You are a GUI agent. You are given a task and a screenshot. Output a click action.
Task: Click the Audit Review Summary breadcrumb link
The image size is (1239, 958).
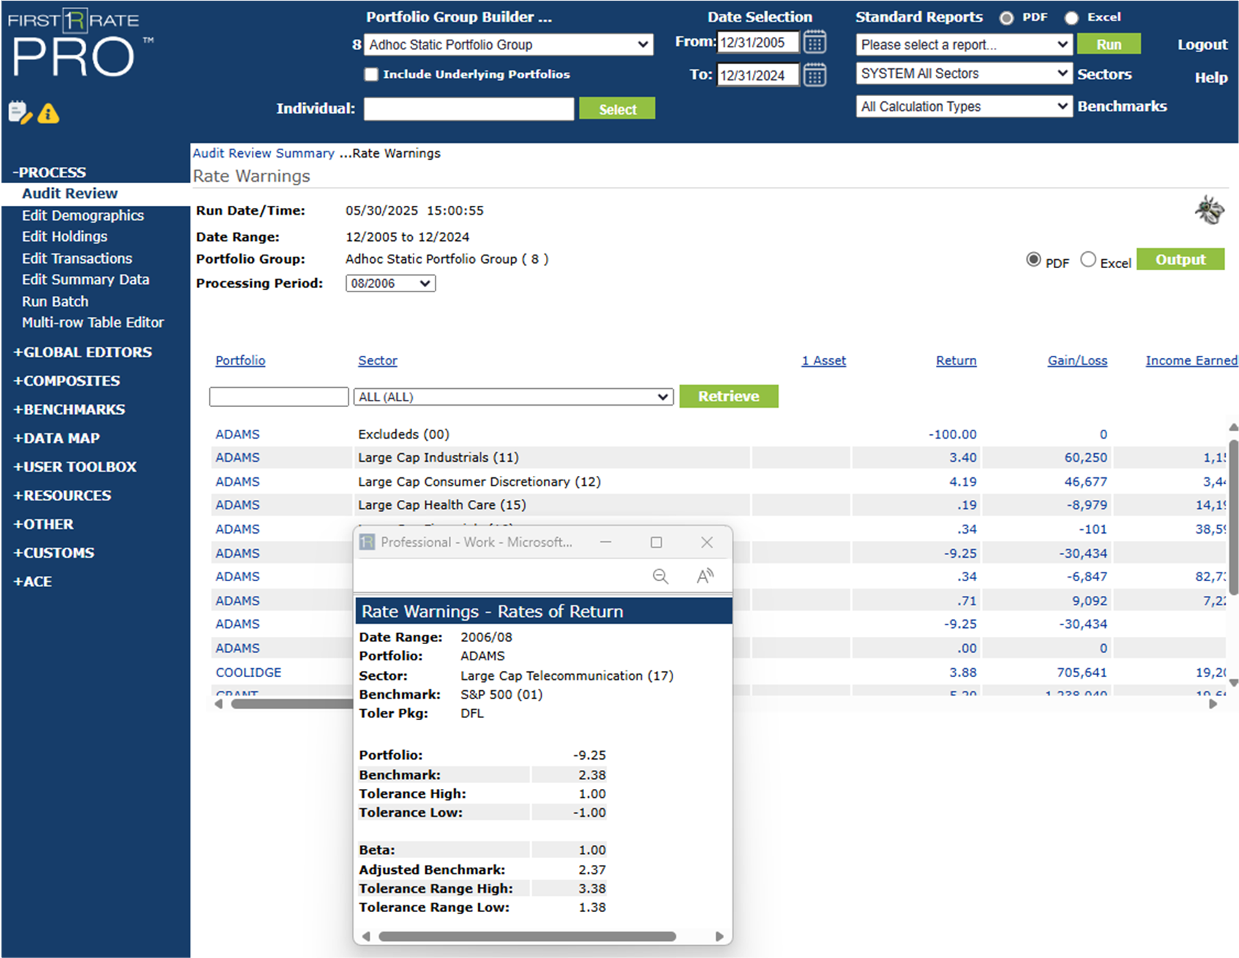(x=263, y=153)
